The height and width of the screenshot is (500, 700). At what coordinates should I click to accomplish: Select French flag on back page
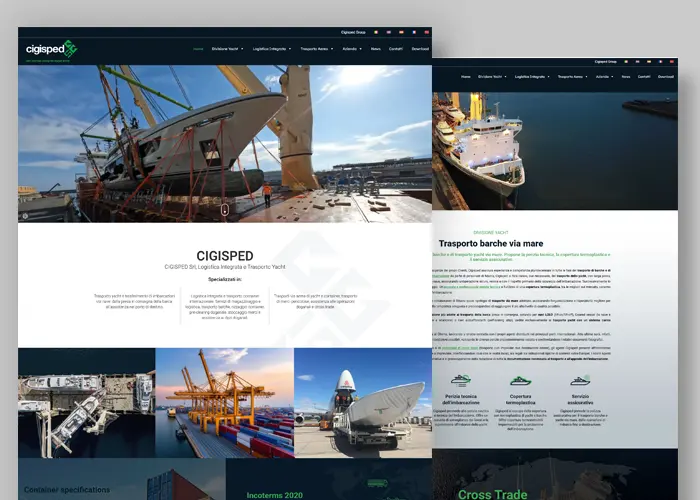tap(660, 62)
